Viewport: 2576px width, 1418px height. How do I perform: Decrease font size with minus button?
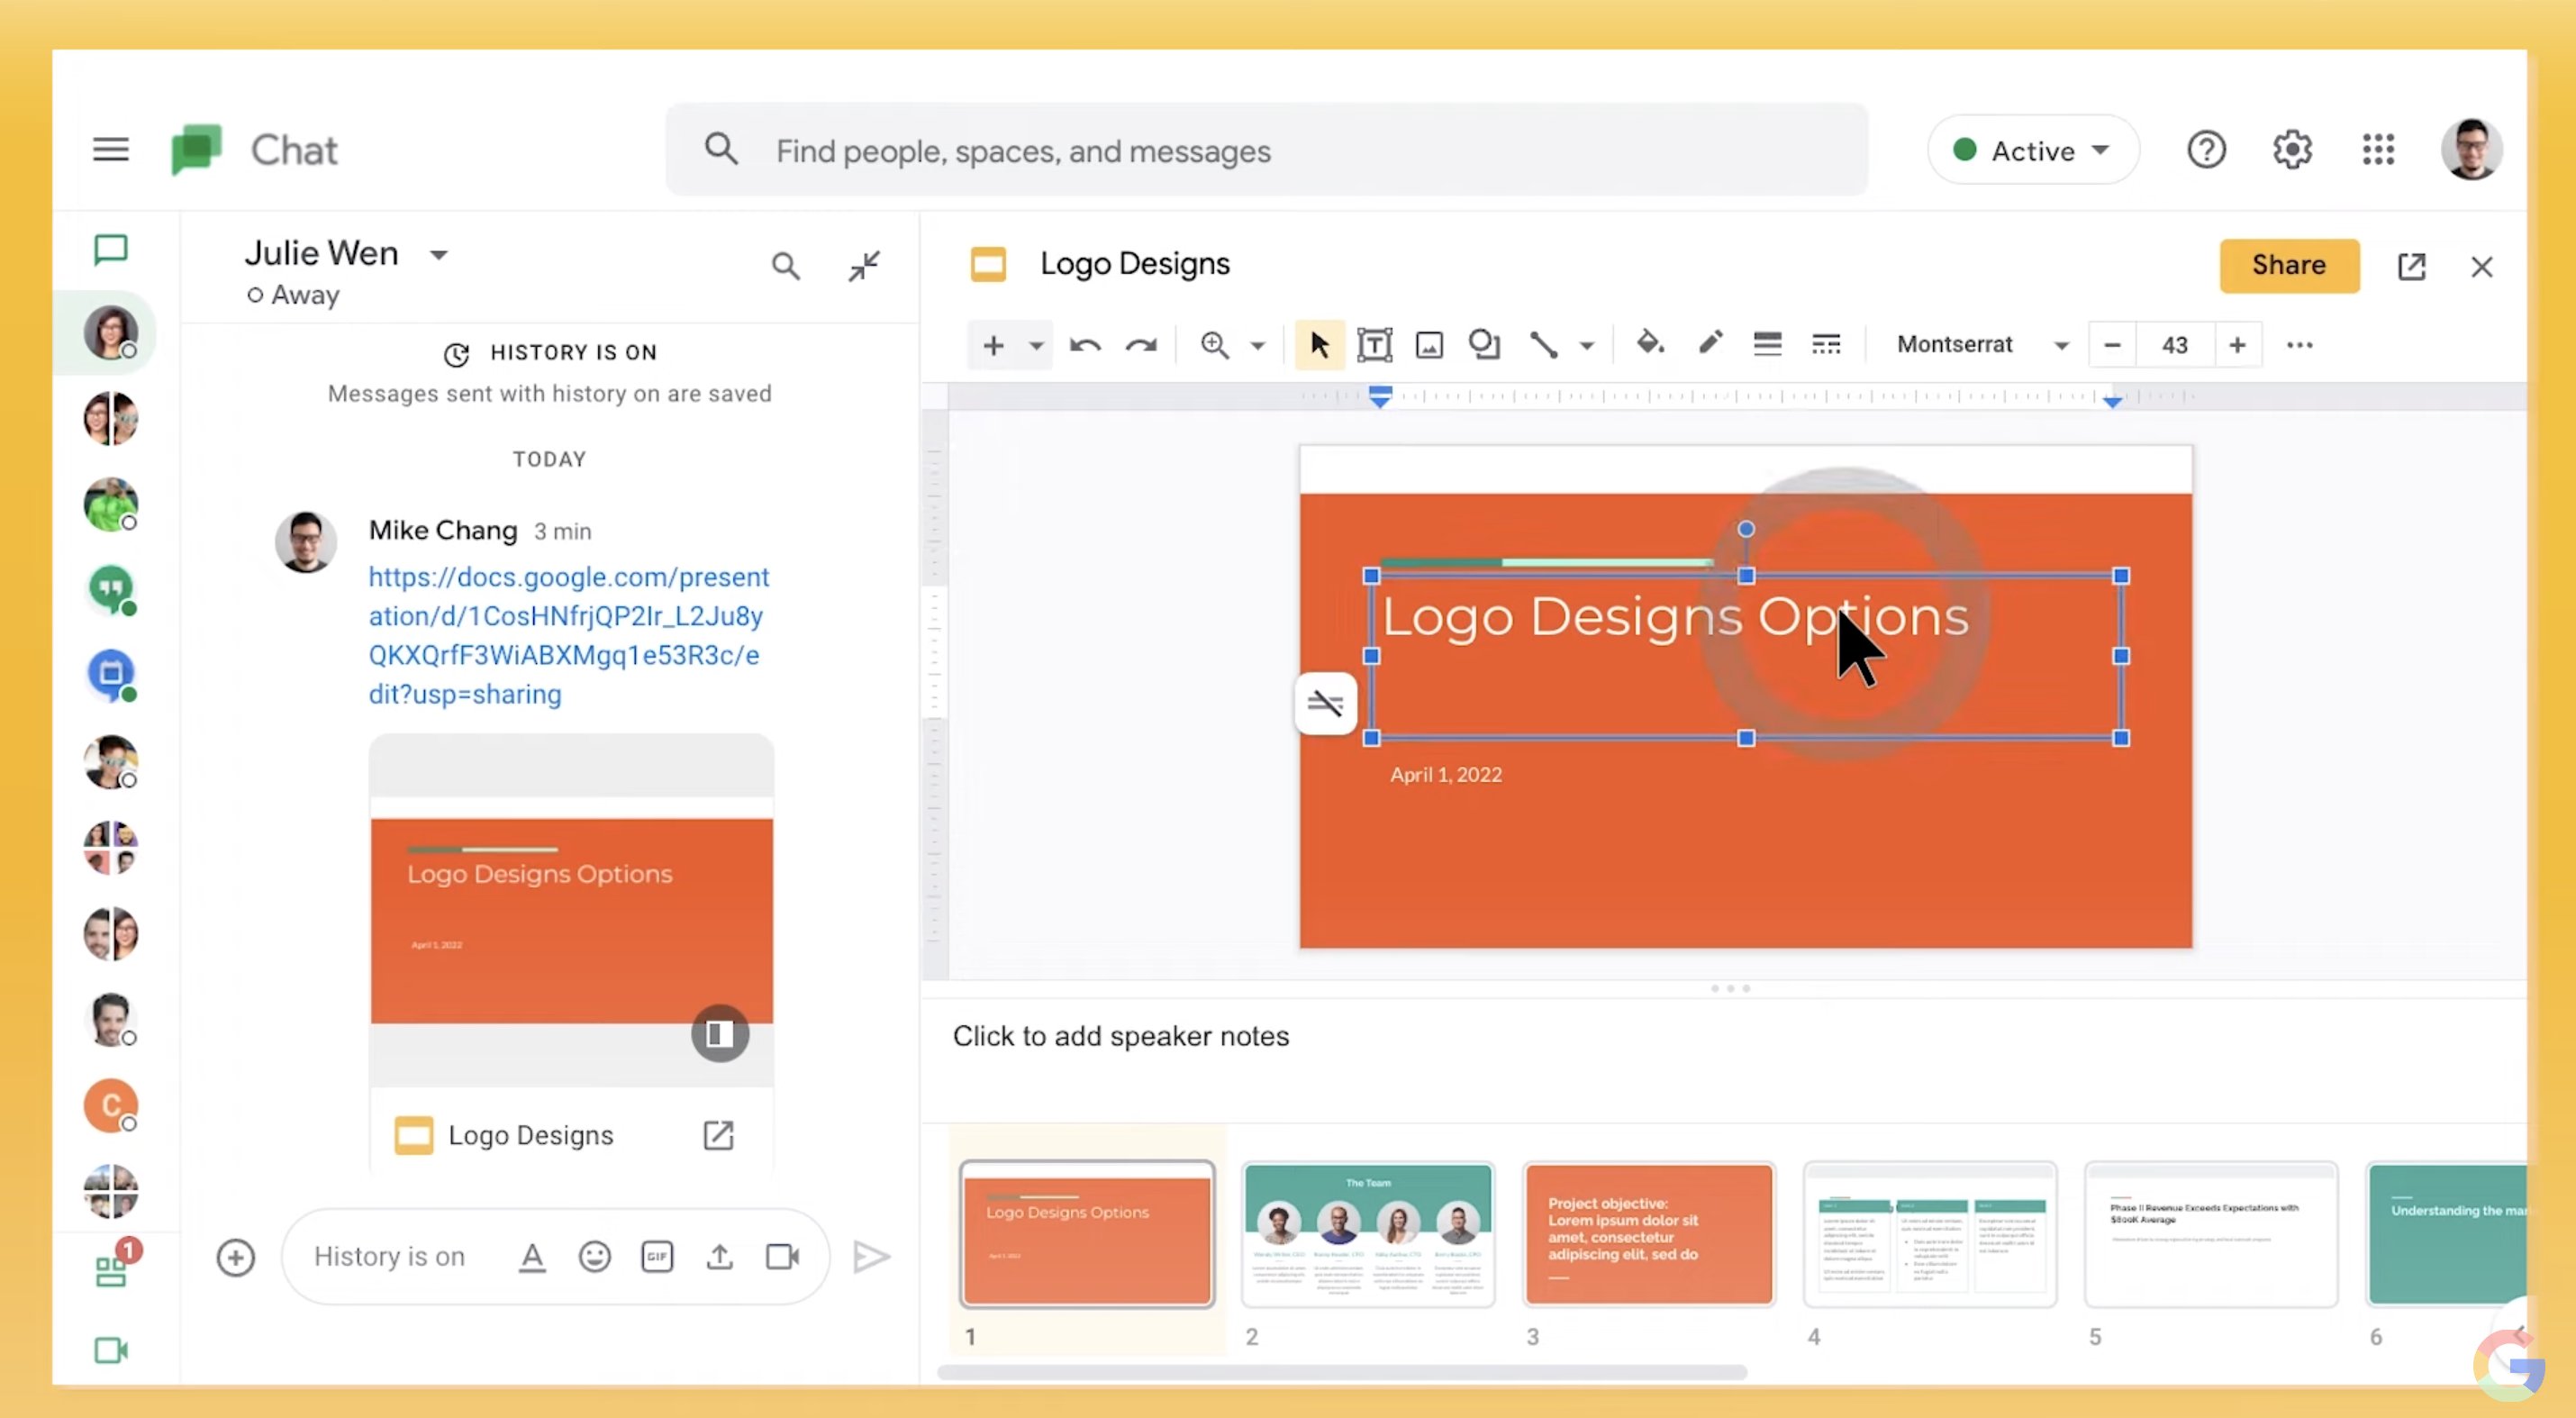2112,344
